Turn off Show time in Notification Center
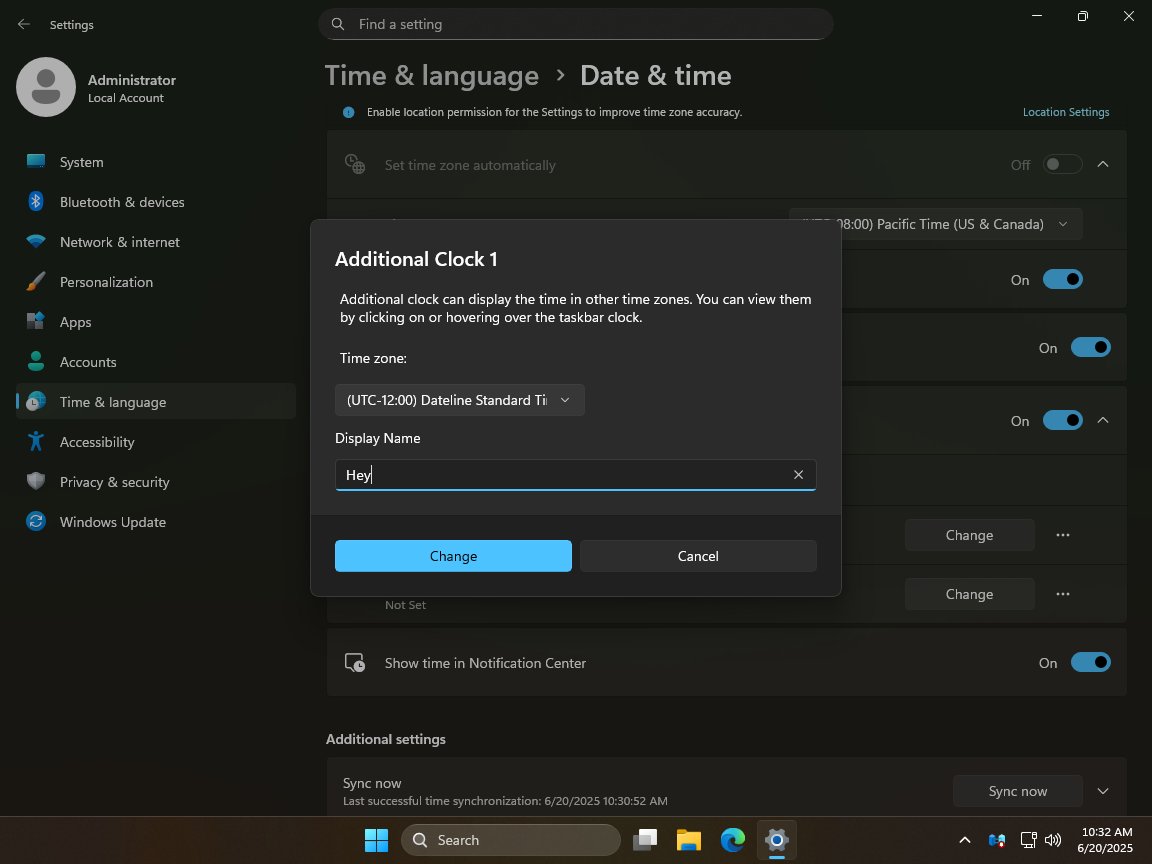The image size is (1152, 864). click(1090, 663)
